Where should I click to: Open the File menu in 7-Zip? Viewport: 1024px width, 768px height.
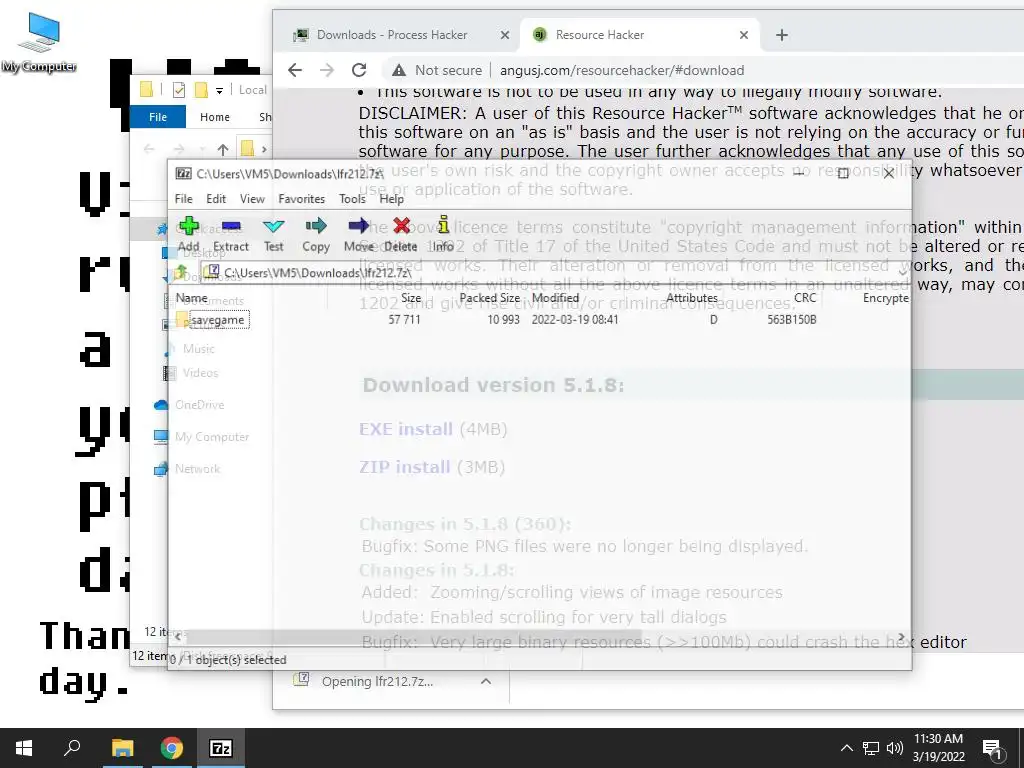tap(184, 199)
